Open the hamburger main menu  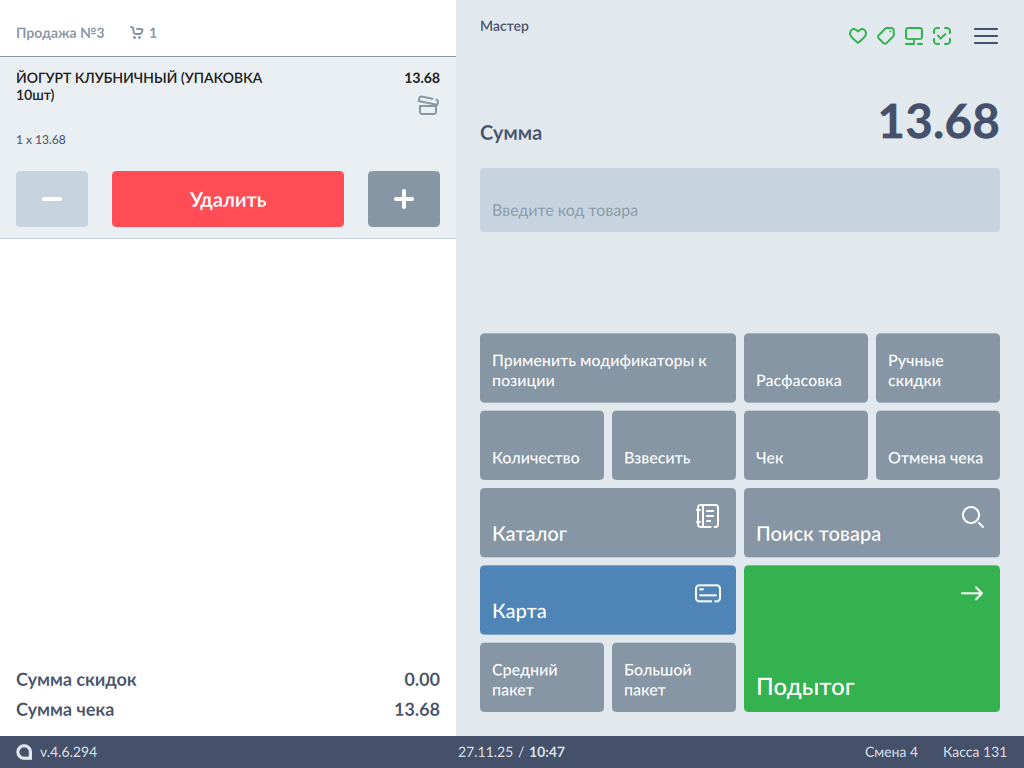(x=986, y=36)
